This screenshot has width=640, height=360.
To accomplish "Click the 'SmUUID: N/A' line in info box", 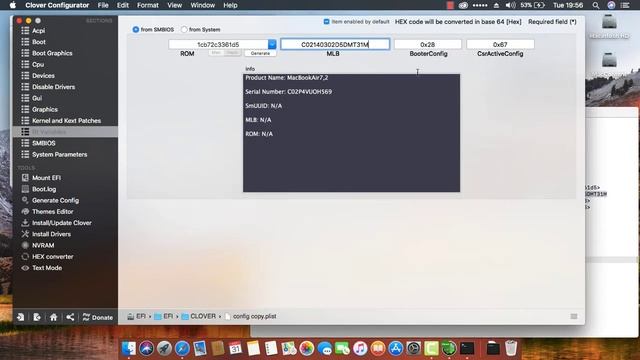I will (x=264, y=106).
